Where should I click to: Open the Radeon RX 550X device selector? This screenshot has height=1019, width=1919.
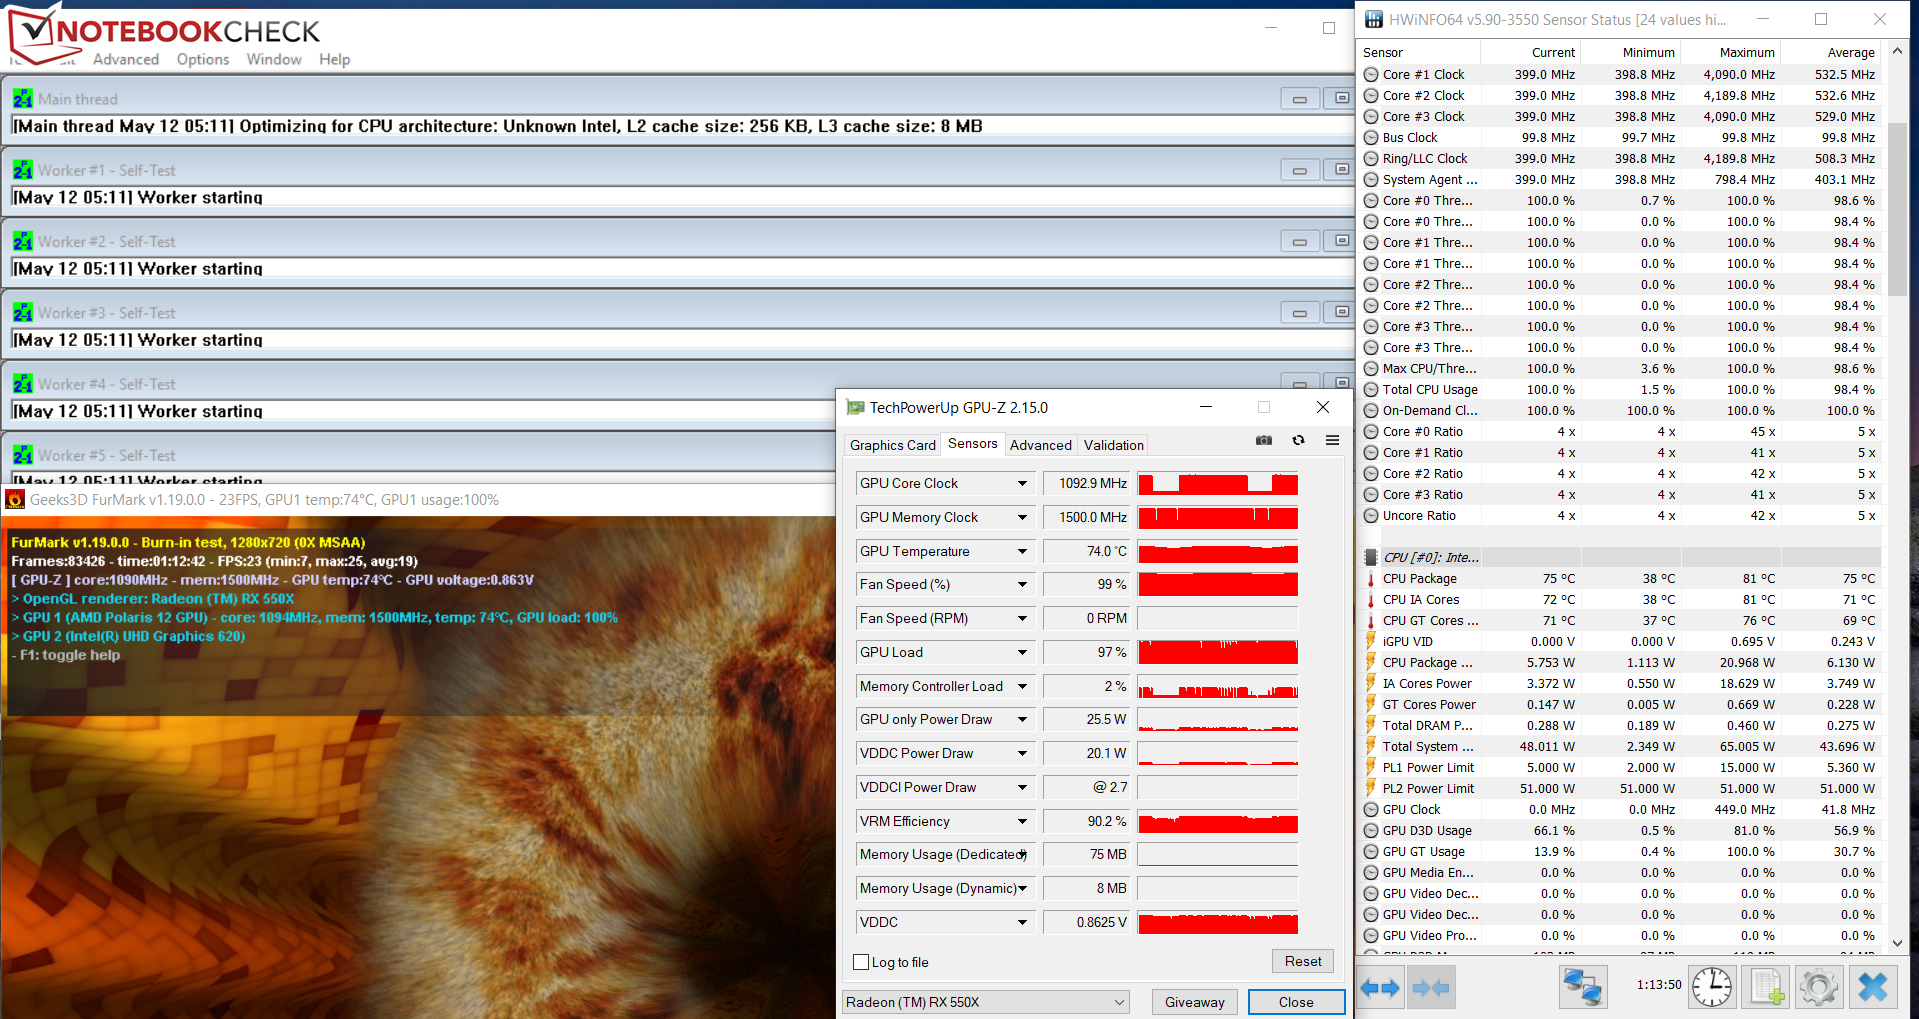(x=986, y=1002)
